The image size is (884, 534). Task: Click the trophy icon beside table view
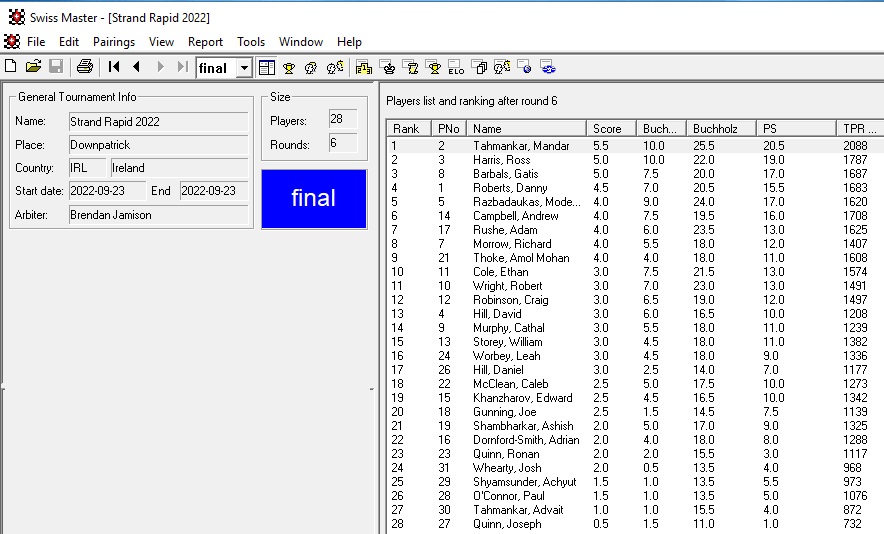(x=288, y=67)
